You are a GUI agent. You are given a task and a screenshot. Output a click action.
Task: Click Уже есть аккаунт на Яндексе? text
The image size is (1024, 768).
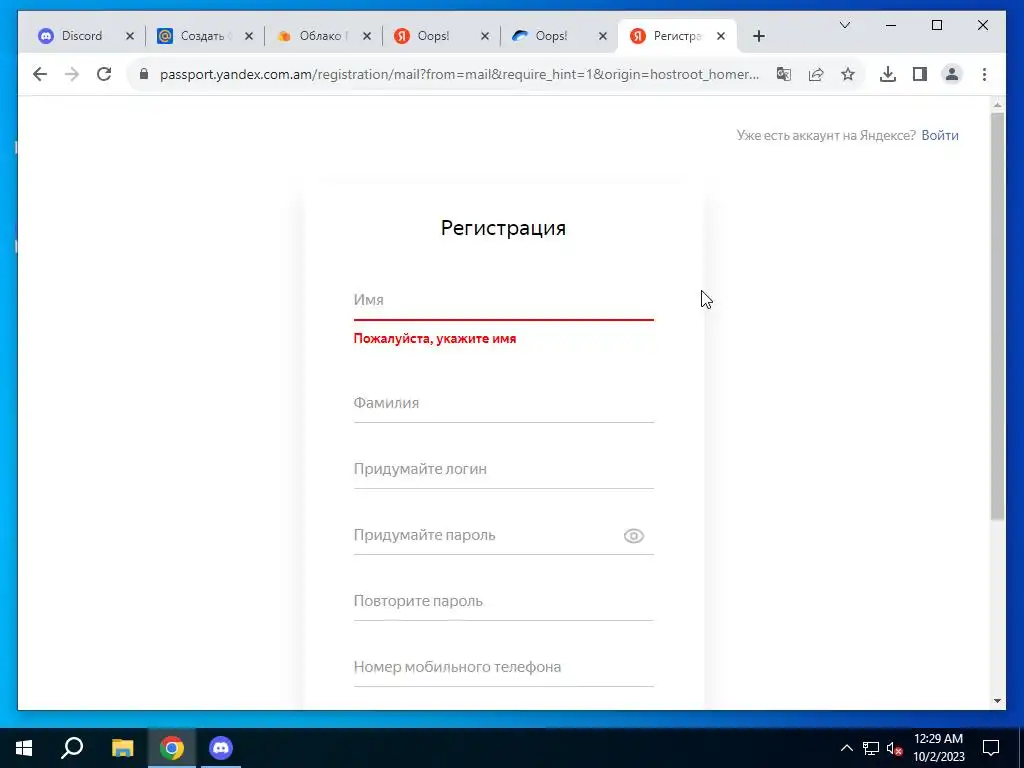click(826, 135)
